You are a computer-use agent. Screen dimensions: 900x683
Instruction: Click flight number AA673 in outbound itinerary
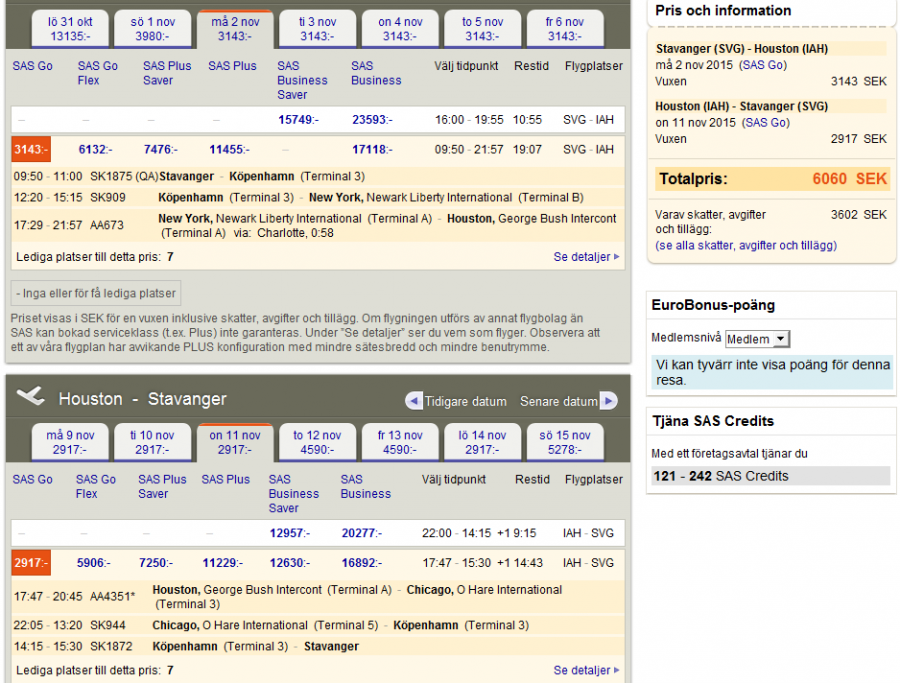[x=107, y=225]
